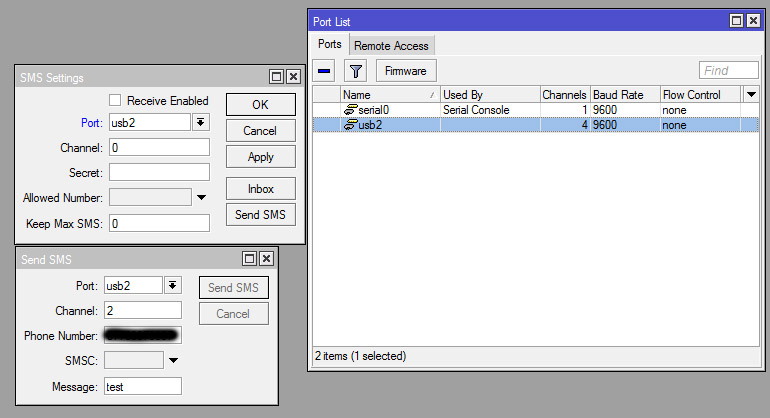Screen dimensions: 770x418
Task: Open the filter funnel icon in Port List
Action: (x=355, y=71)
